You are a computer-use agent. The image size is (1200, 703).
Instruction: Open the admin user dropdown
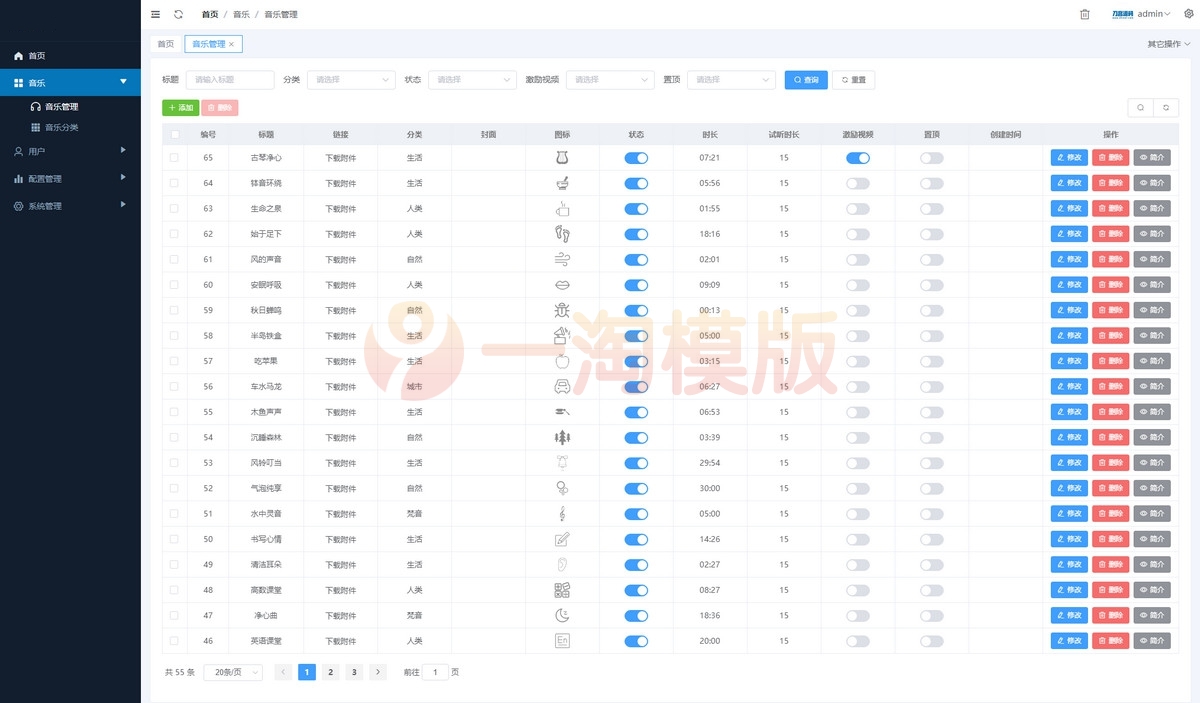[x=1154, y=14]
